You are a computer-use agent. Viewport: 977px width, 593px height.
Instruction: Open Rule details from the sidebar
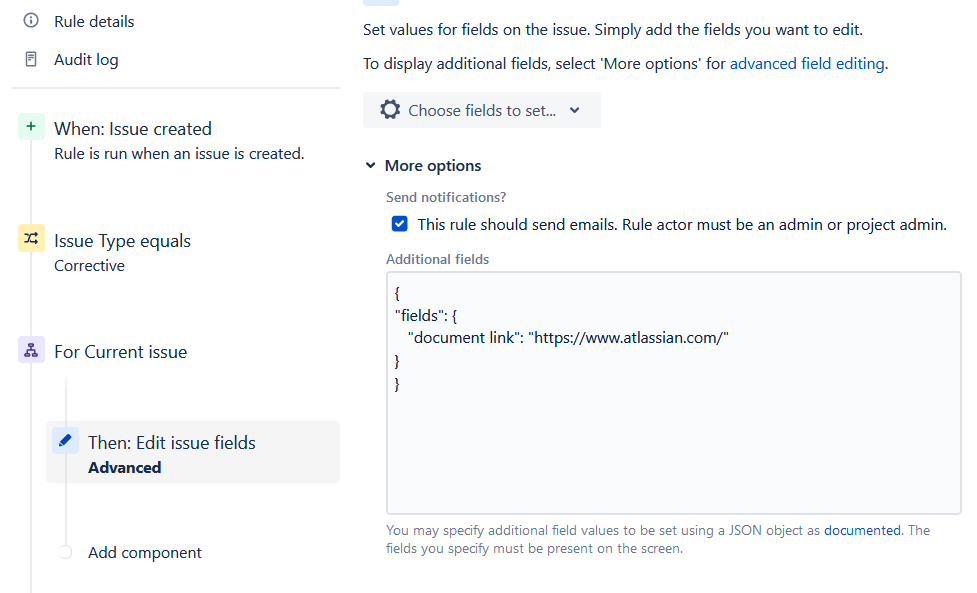click(95, 20)
